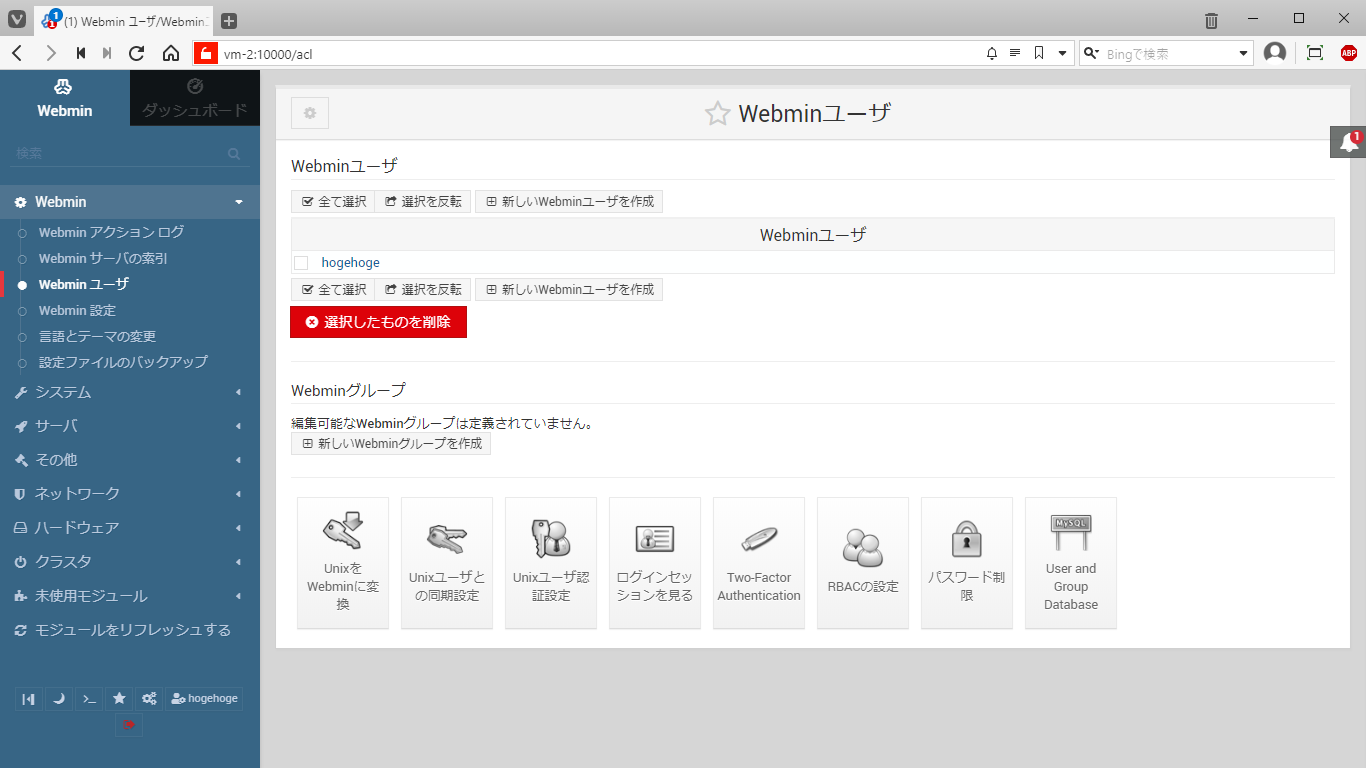The width and height of the screenshot is (1366, 768).
Task: Open Unix user synchronization settings icon
Action: pos(447,563)
